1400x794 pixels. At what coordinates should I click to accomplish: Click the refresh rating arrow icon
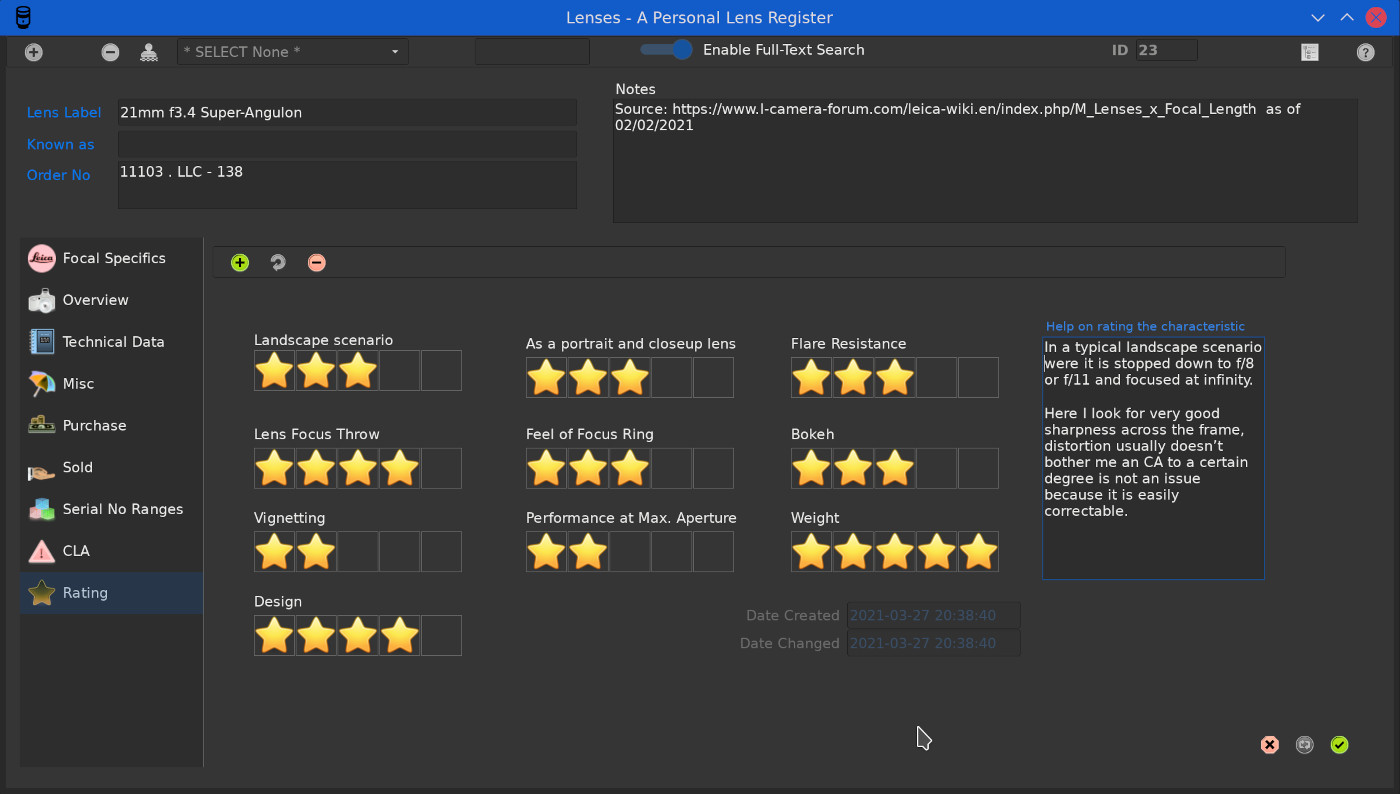(278, 263)
